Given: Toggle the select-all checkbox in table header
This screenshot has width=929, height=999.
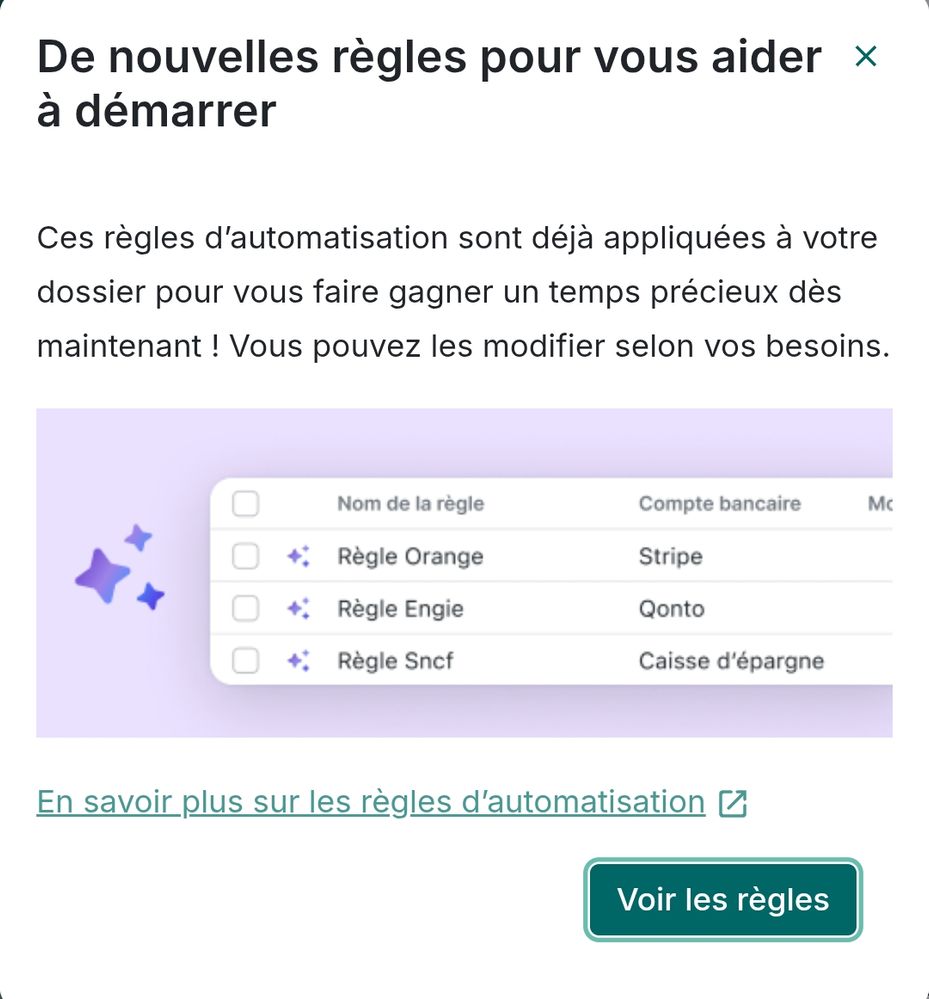Looking at the screenshot, I should tap(245, 504).
